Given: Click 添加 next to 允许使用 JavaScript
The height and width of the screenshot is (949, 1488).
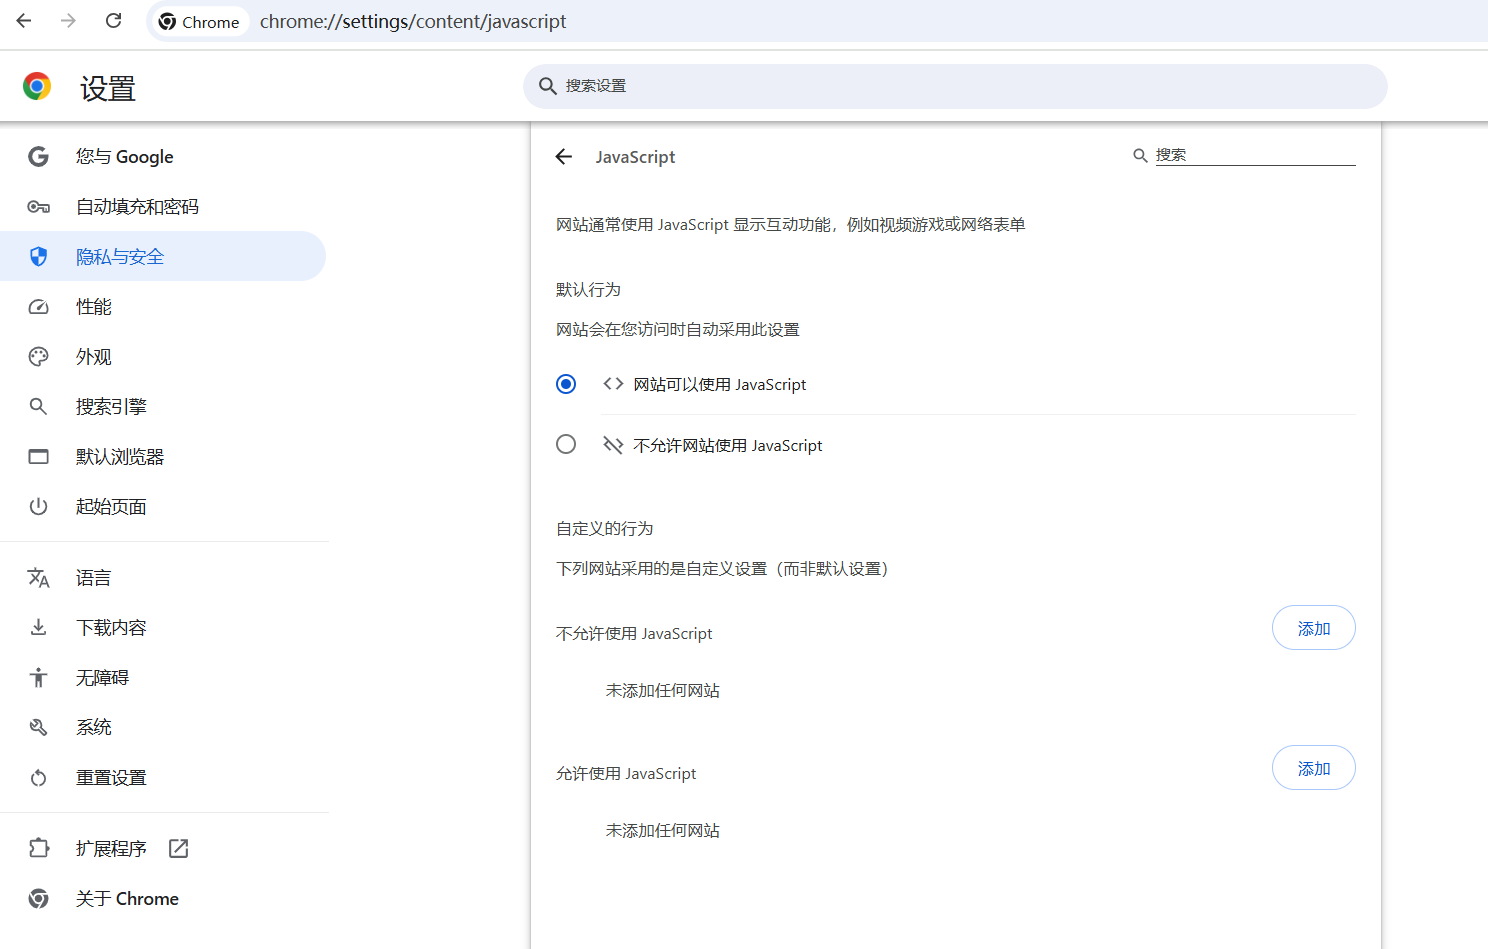Looking at the screenshot, I should click(1313, 767).
